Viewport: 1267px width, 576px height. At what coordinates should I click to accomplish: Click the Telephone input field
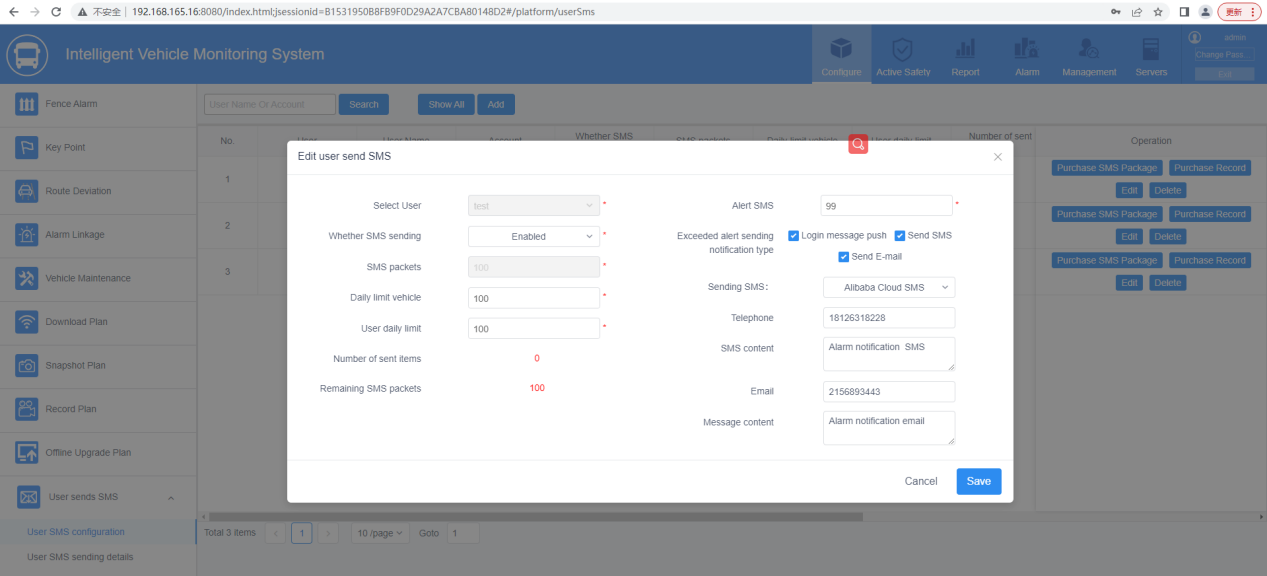(x=889, y=317)
